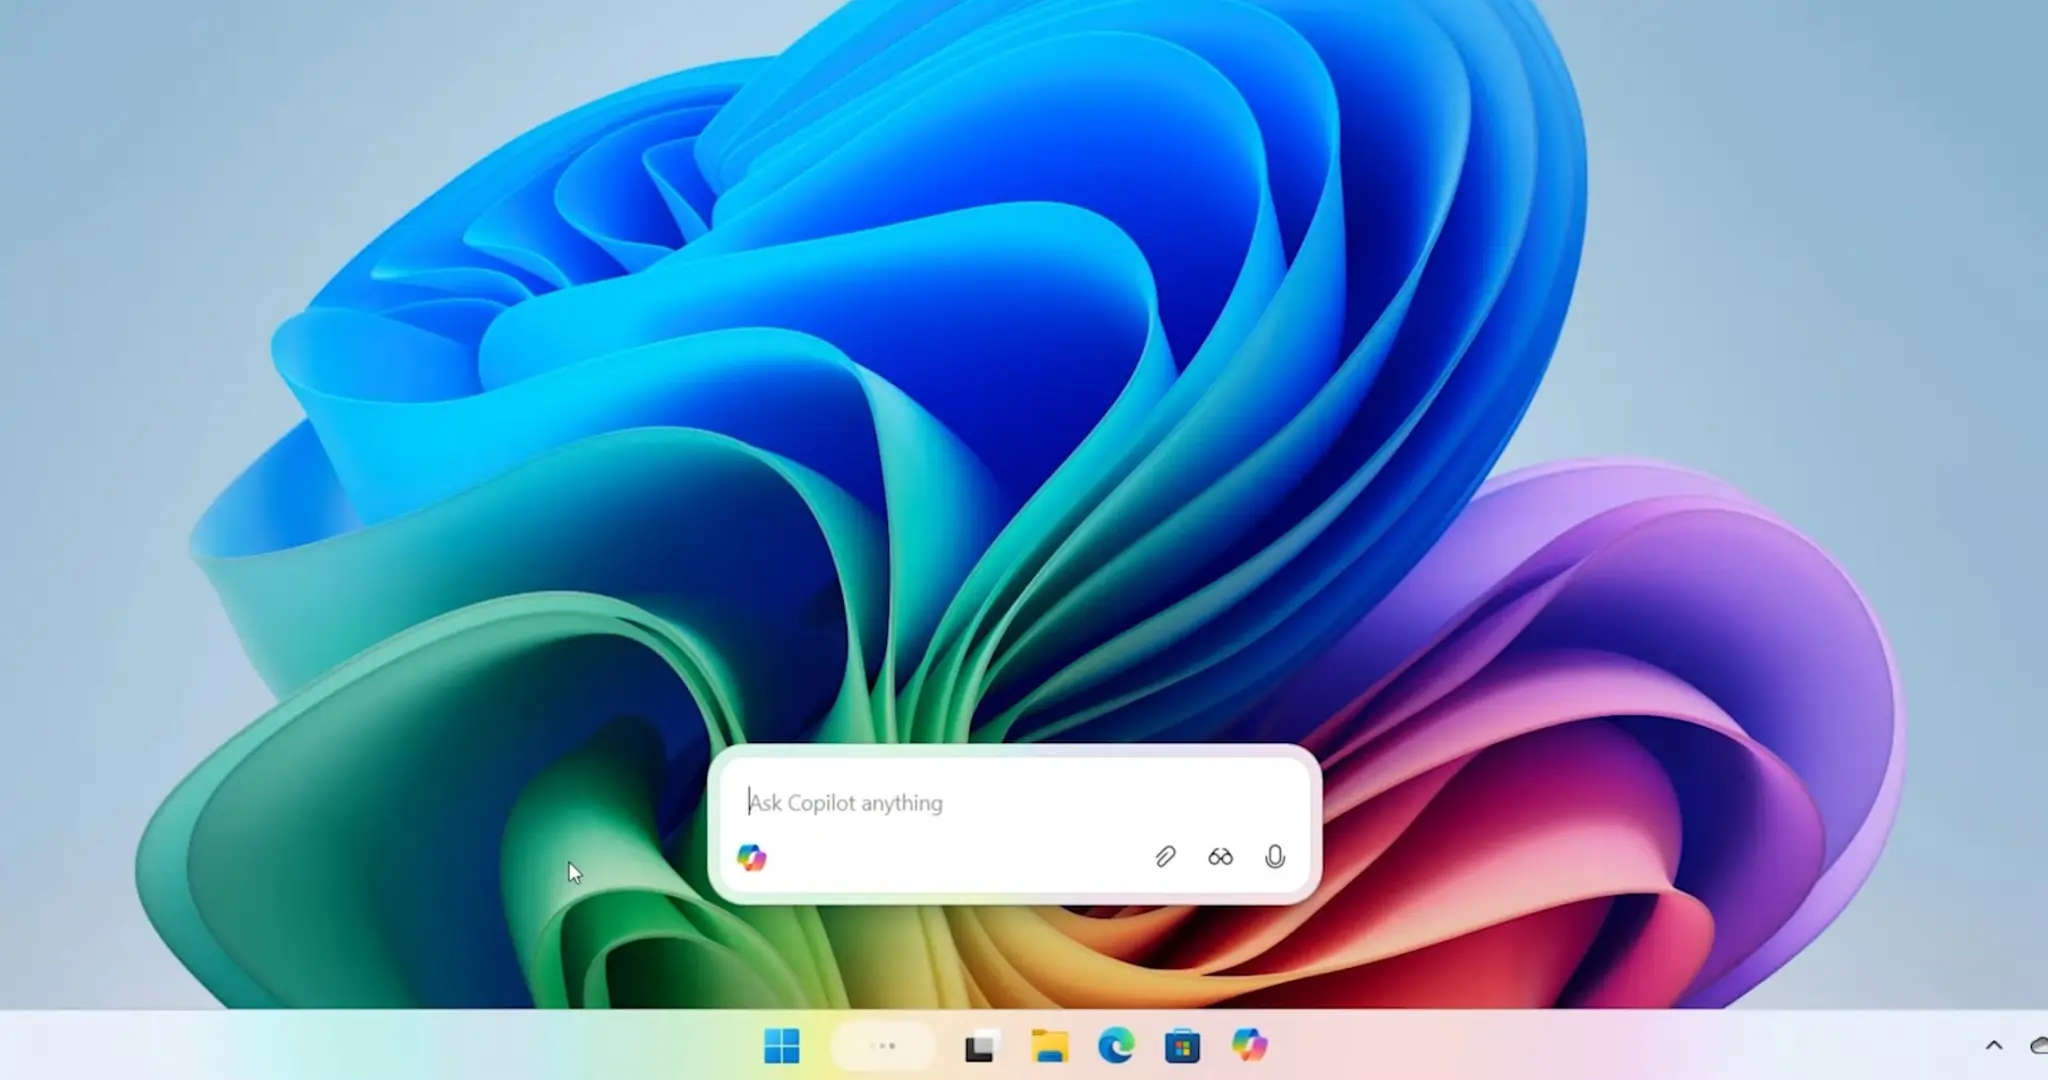
Task: Attach a file with the paperclip icon
Action: coord(1165,857)
